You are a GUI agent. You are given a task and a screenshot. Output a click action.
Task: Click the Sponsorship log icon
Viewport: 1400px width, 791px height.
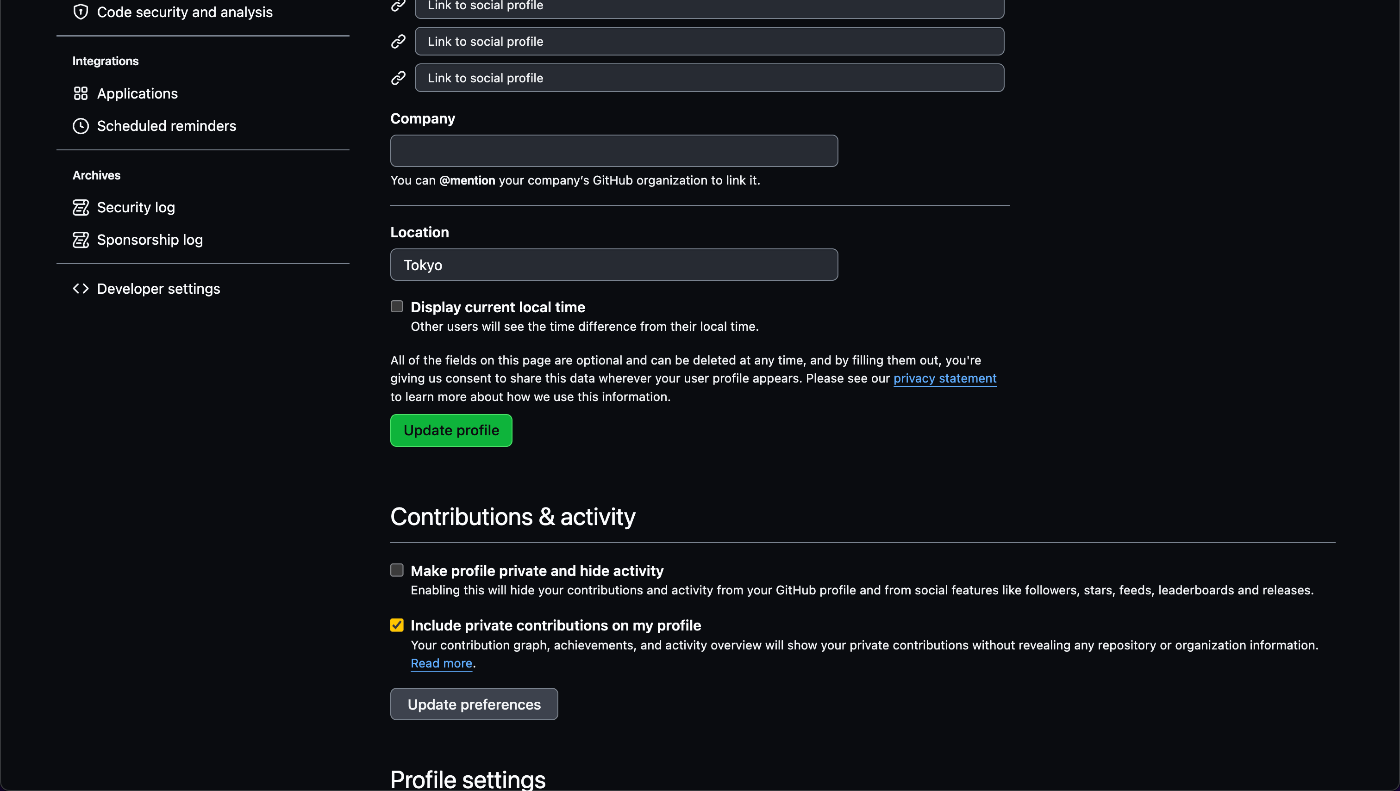pyautogui.click(x=81, y=240)
